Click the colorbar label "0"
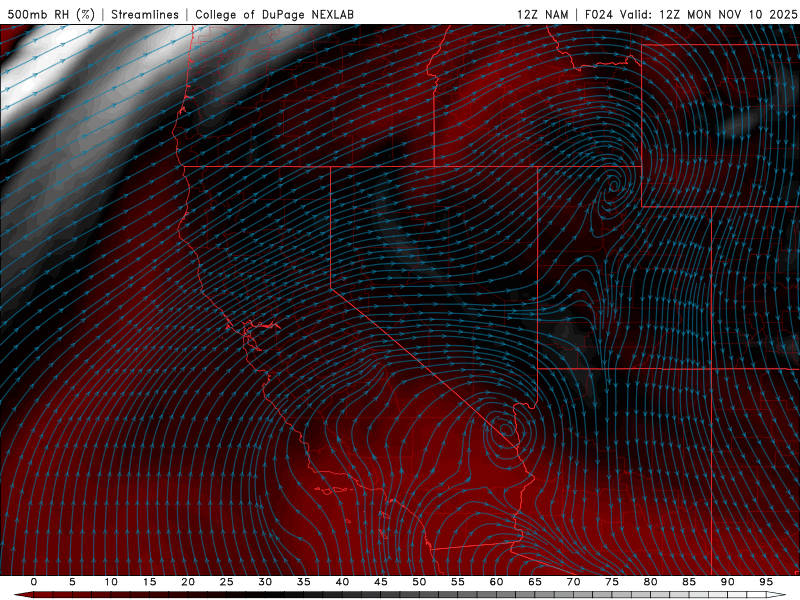Viewport: 800px width, 600px height. pos(34,582)
